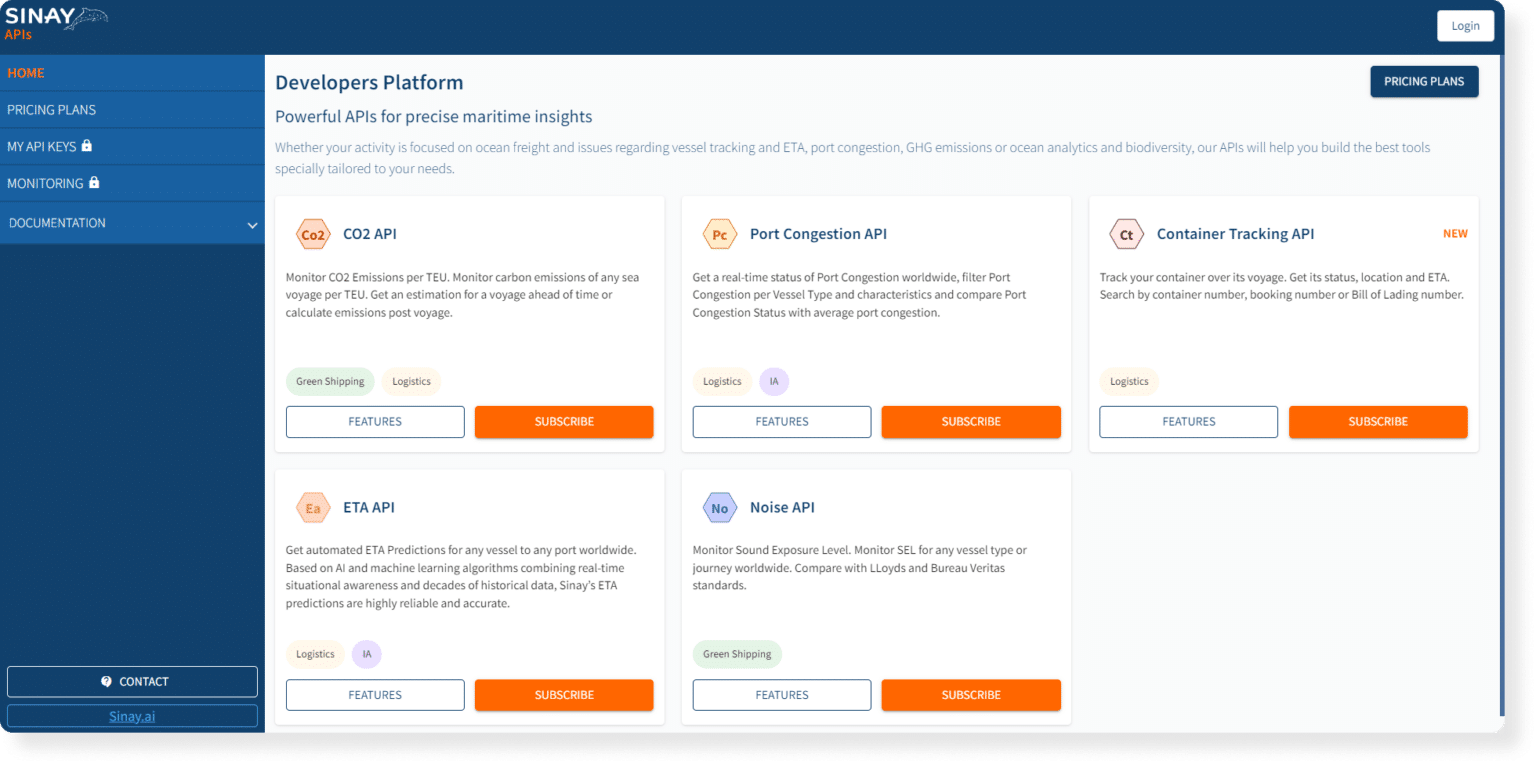
Task: Go to Pricing Plans in the sidebar
Action: 52,110
